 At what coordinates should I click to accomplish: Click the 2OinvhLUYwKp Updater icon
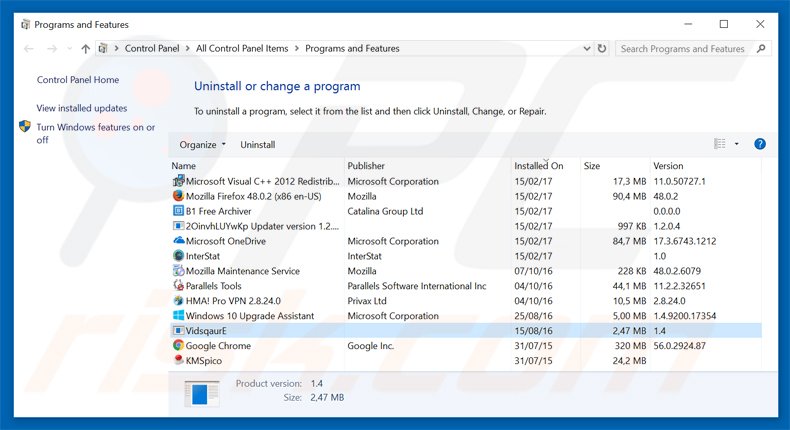[178, 226]
